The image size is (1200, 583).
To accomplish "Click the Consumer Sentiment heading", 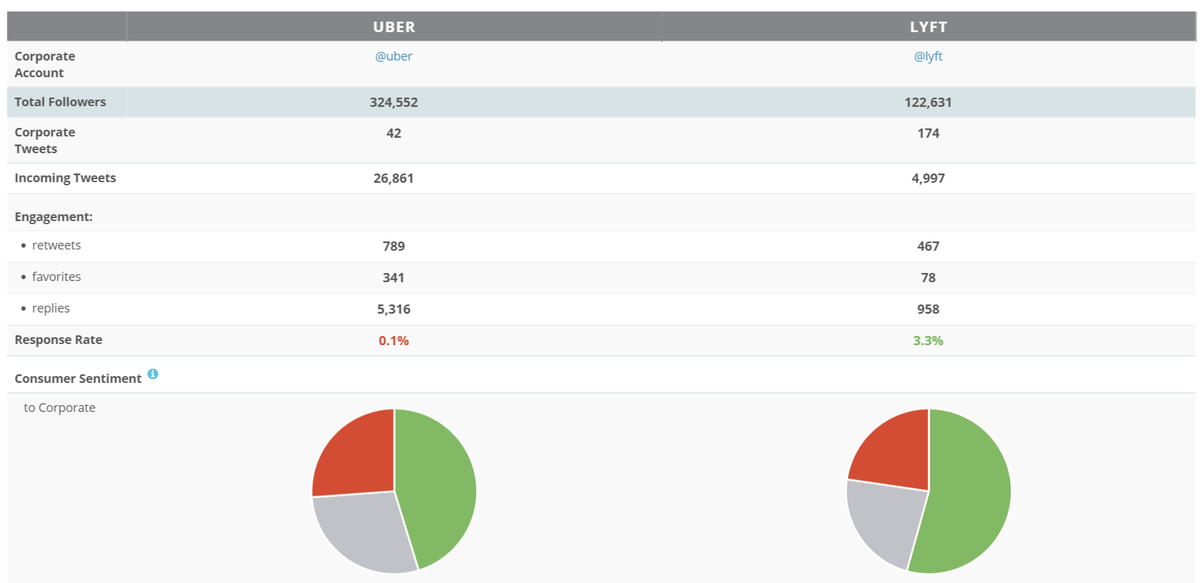I will click(x=78, y=379).
